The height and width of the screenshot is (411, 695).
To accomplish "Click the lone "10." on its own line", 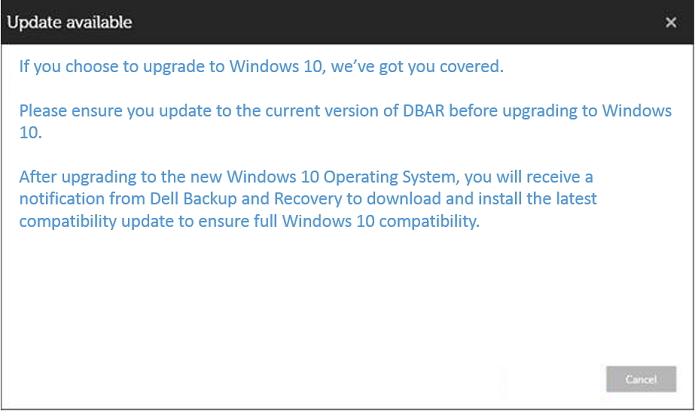I will (31, 131).
